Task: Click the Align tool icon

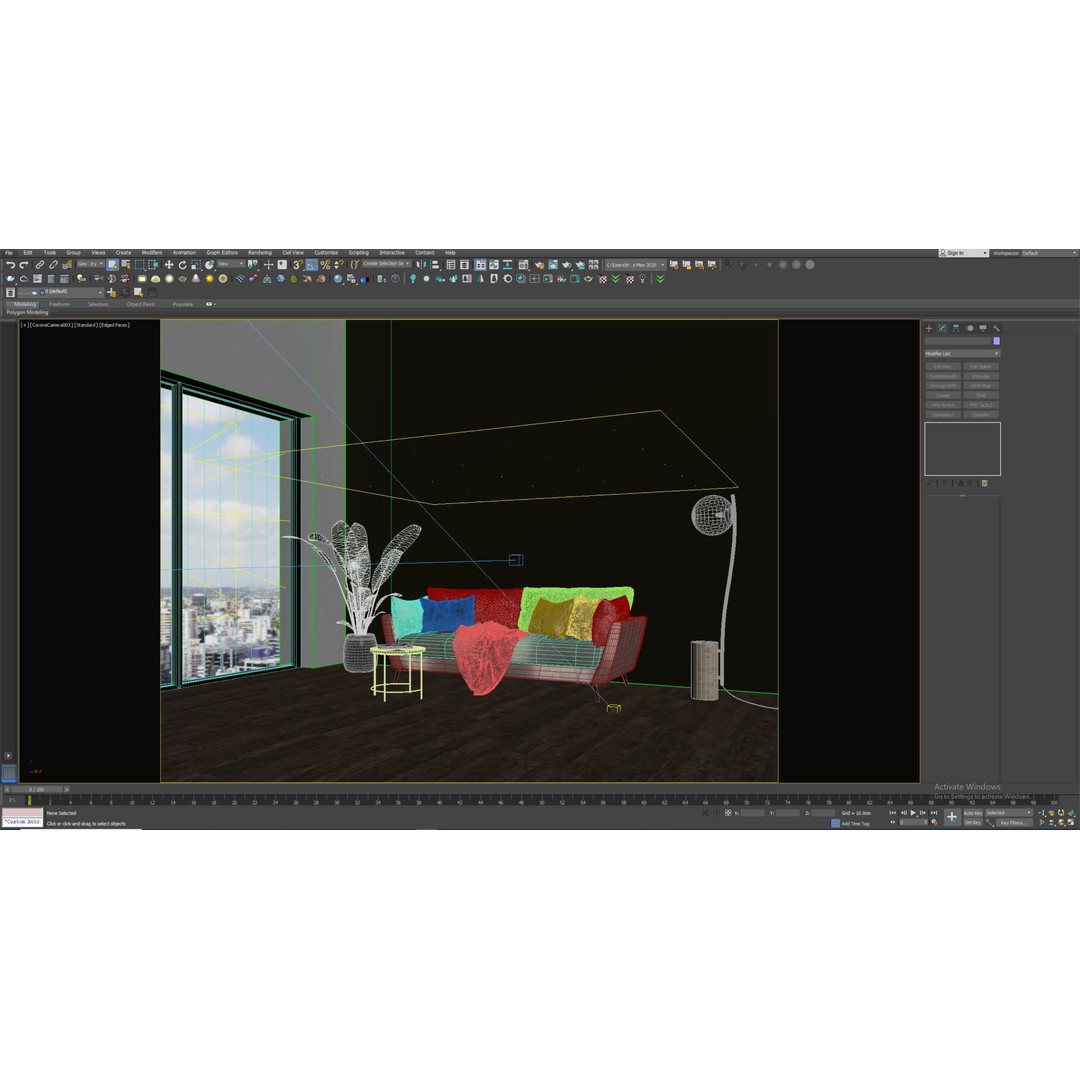Action: (435, 264)
